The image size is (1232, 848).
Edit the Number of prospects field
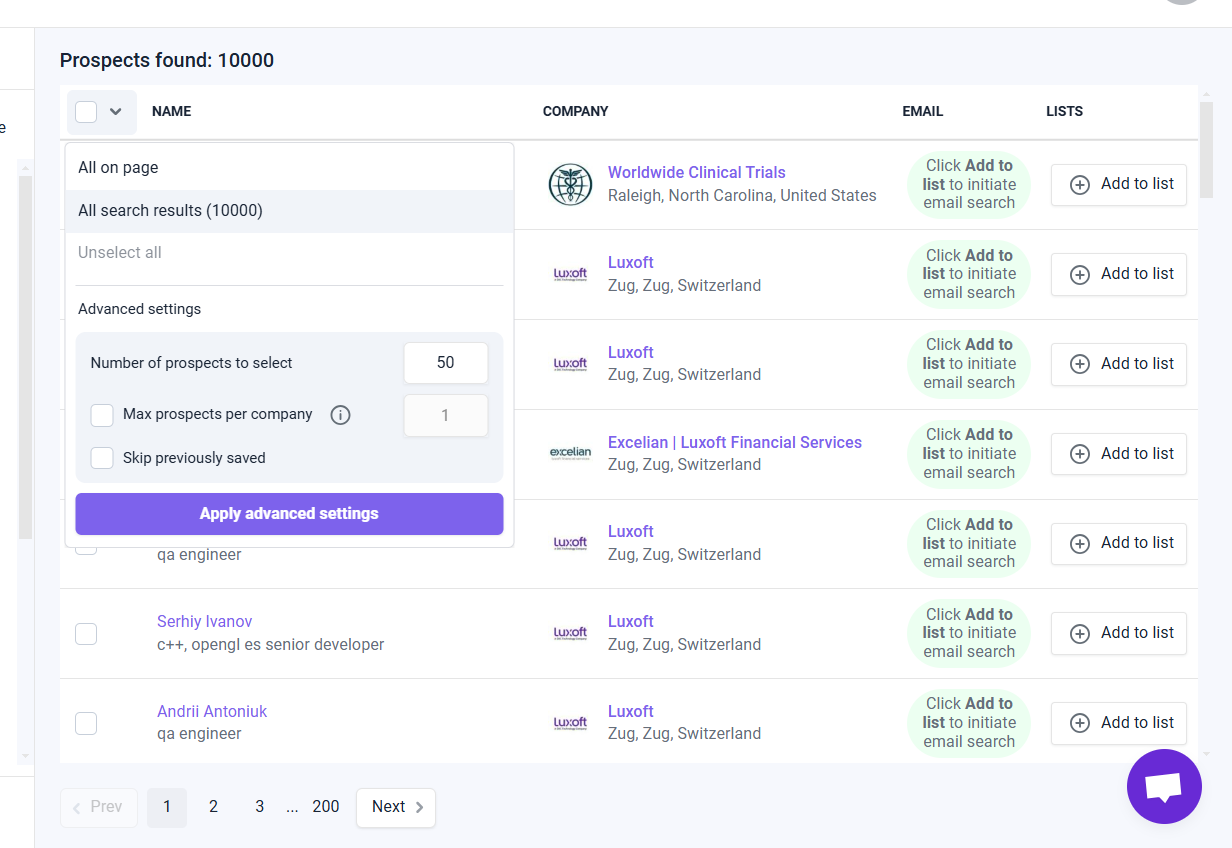(445, 362)
